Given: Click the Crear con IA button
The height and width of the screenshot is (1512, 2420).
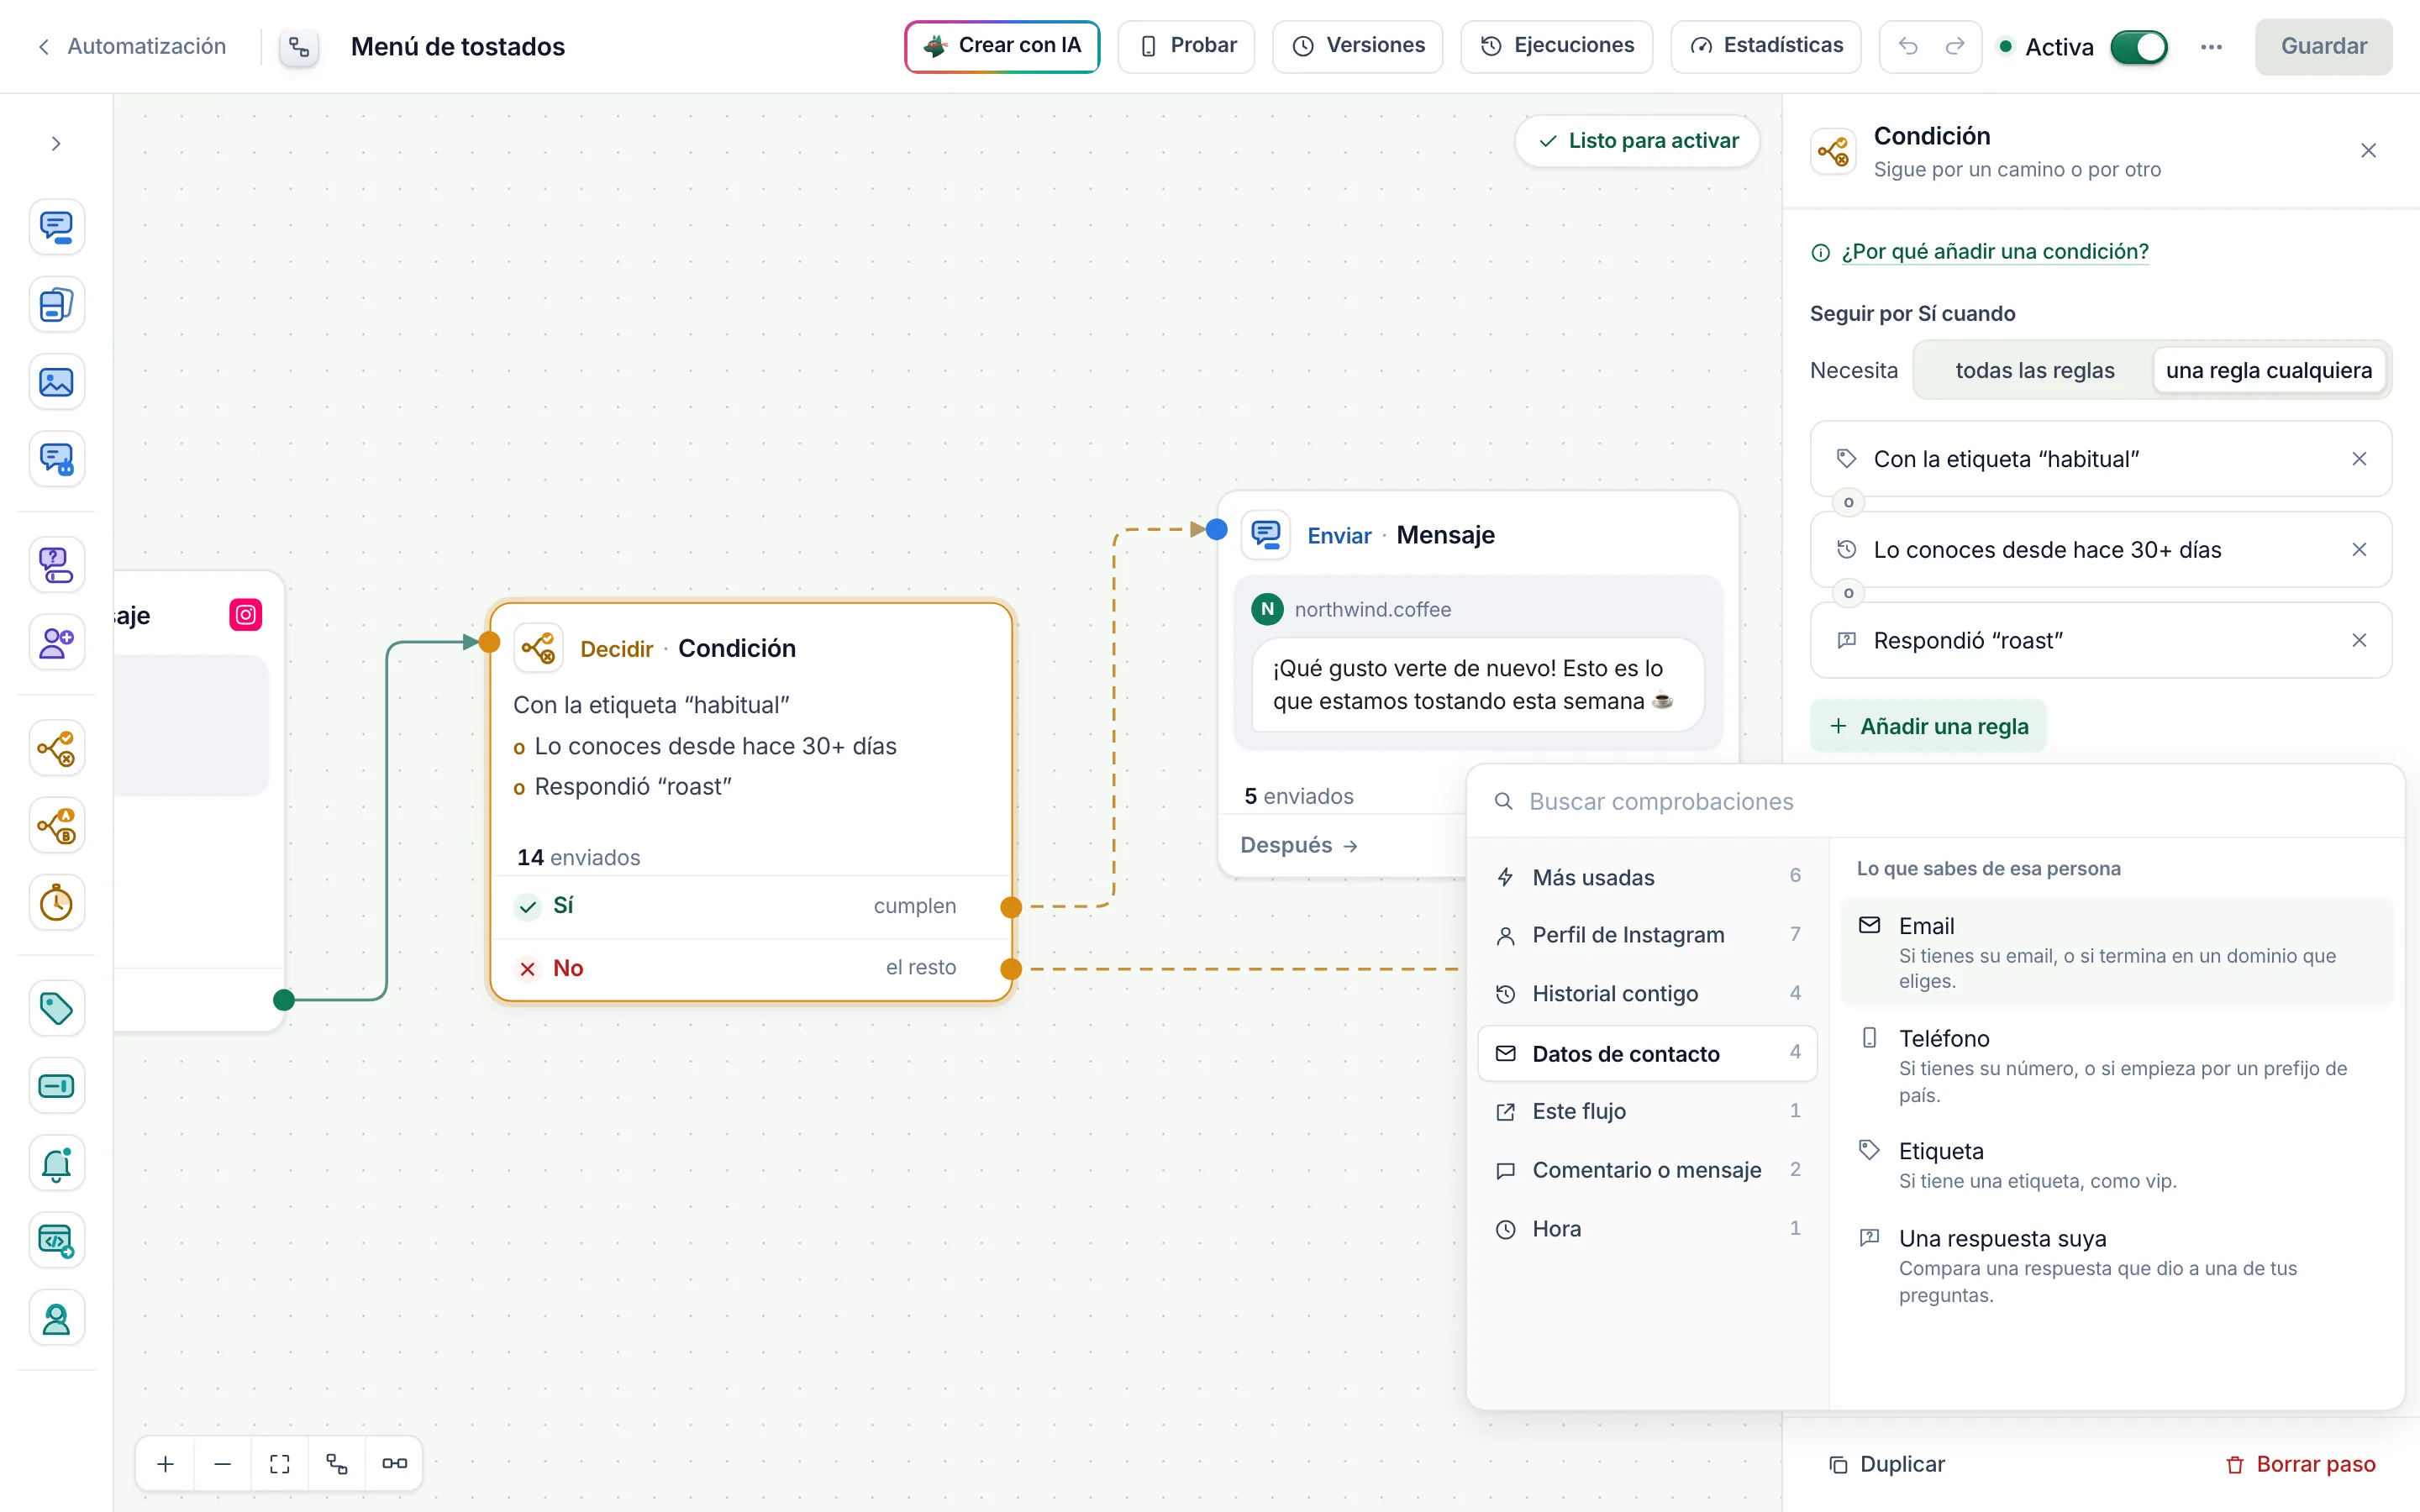Looking at the screenshot, I should pyautogui.click(x=1002, y=46).
